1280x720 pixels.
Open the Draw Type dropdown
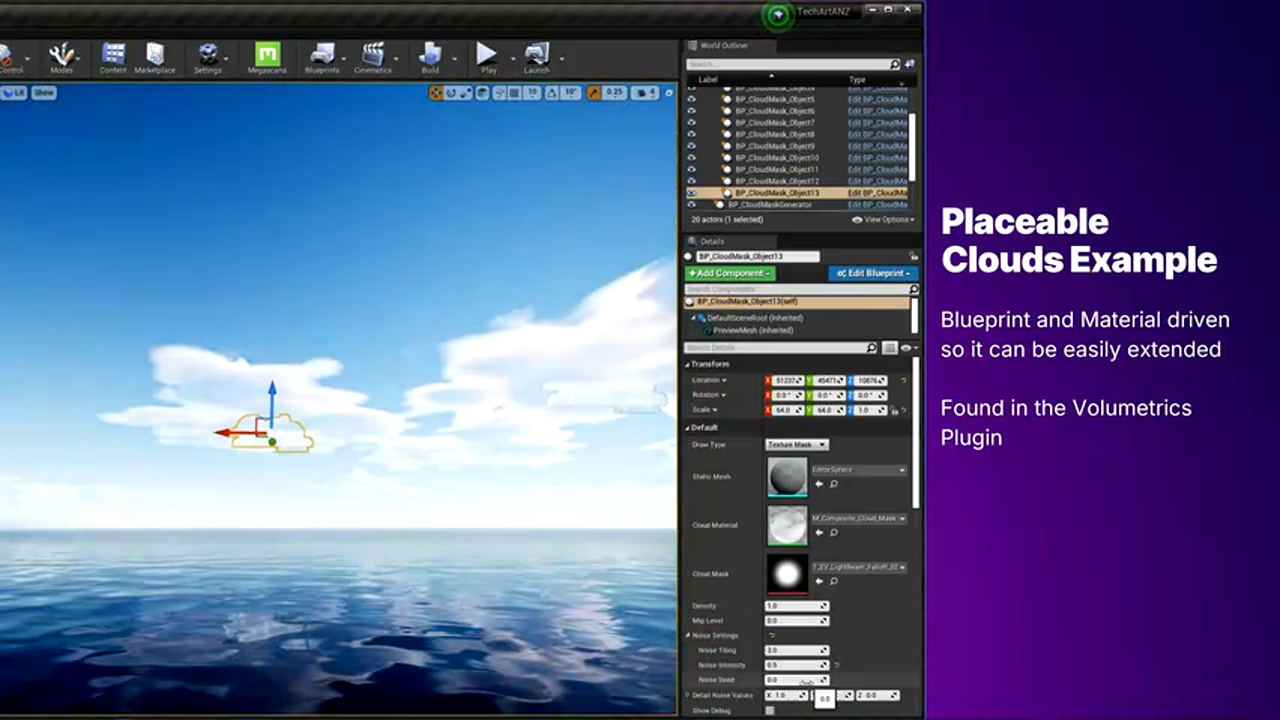click(797, 444)
